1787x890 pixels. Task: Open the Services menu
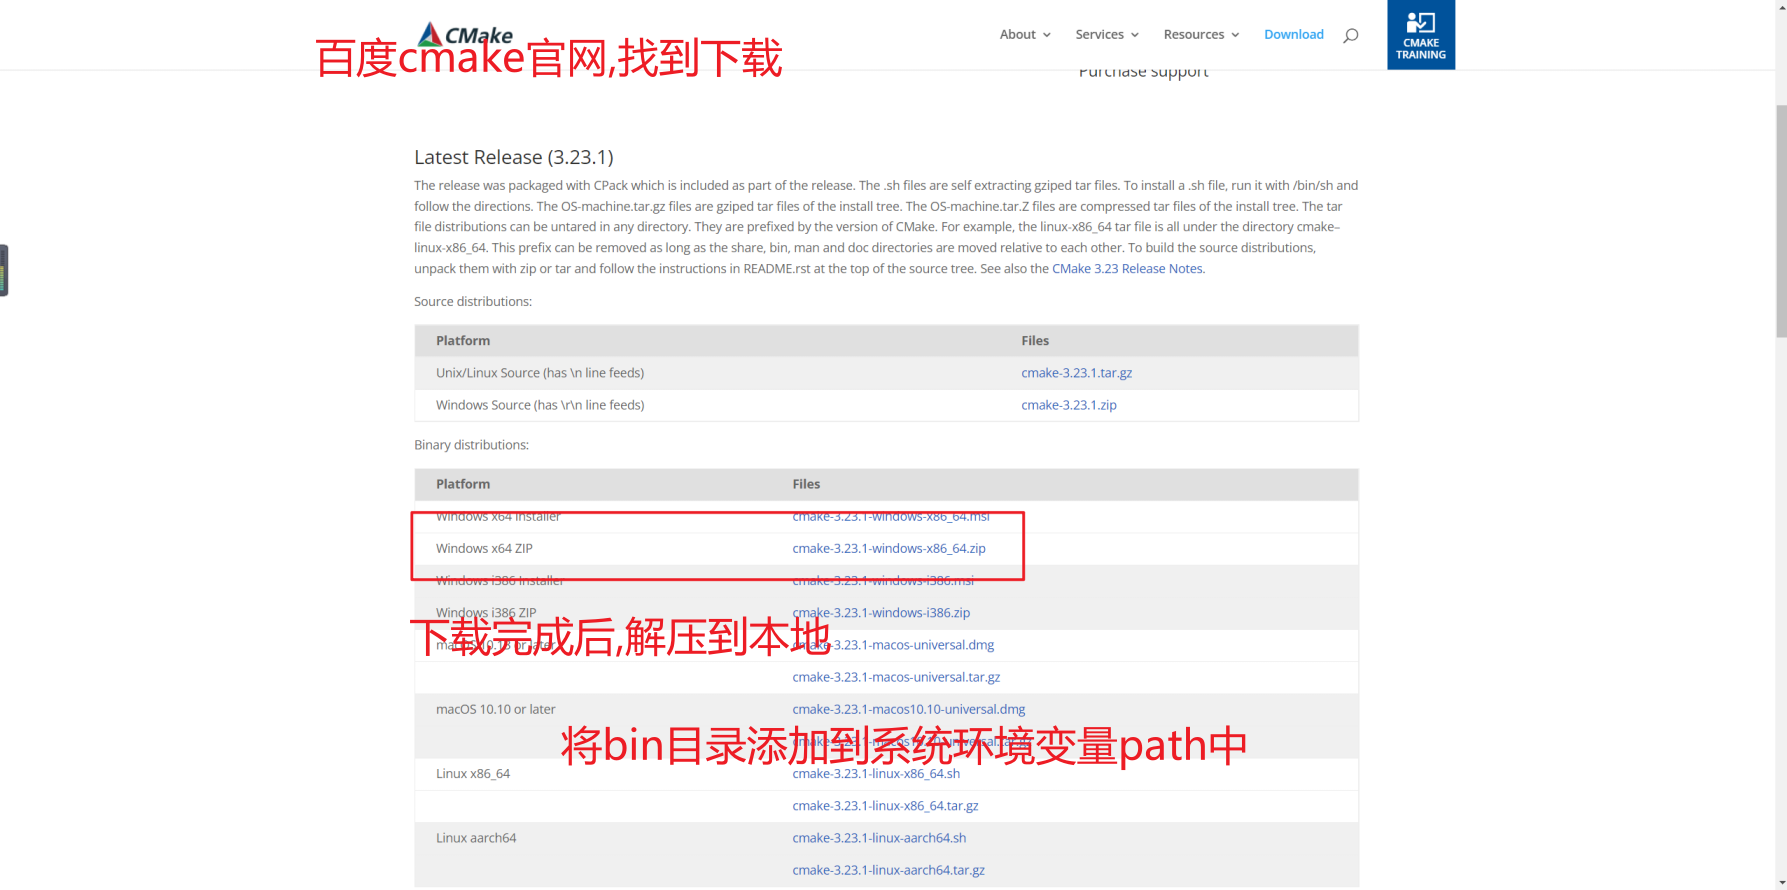[x=1099, y=34]
